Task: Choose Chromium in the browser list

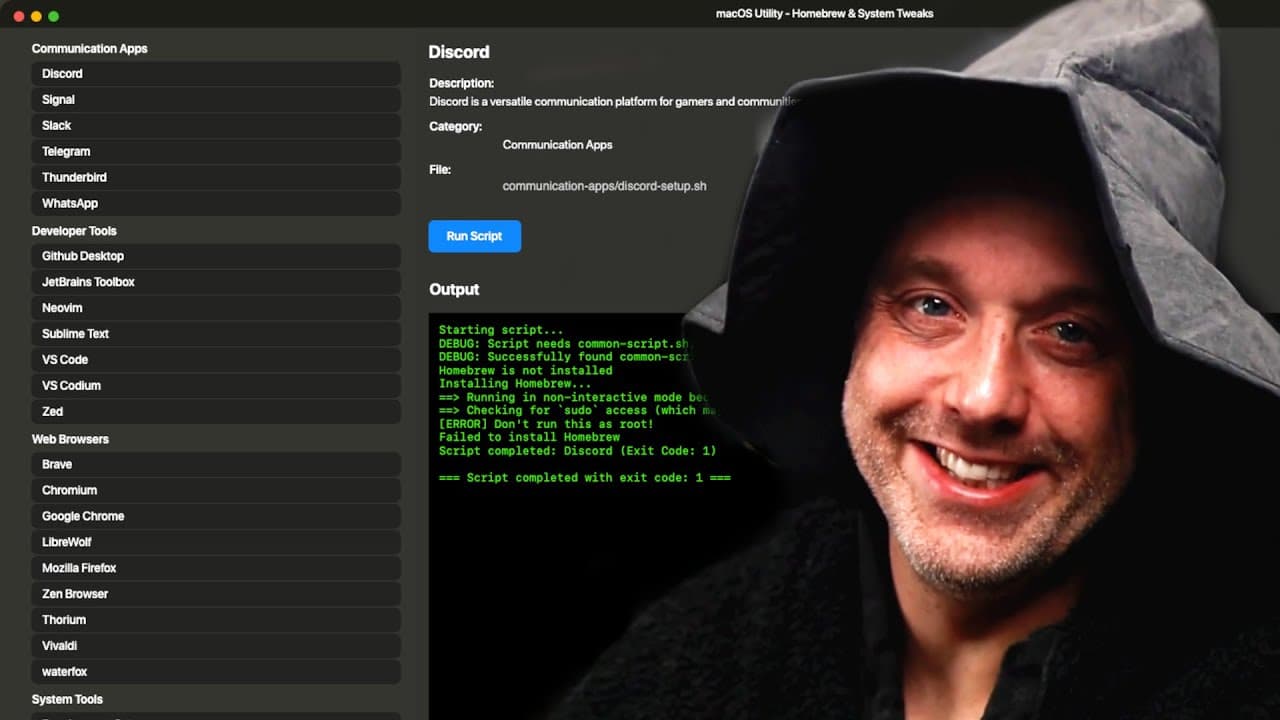Action: pos(216,490)
